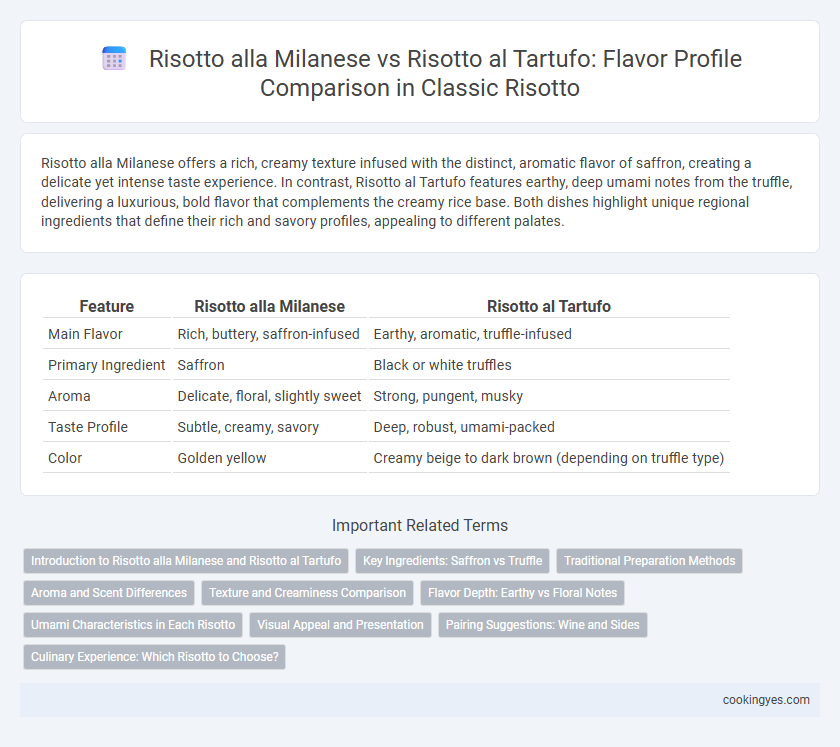The height and width of the screenshot is (747, 840).
Task: Open the 'Aroma and Scent Differences' tag
Action: coord(109,593)
